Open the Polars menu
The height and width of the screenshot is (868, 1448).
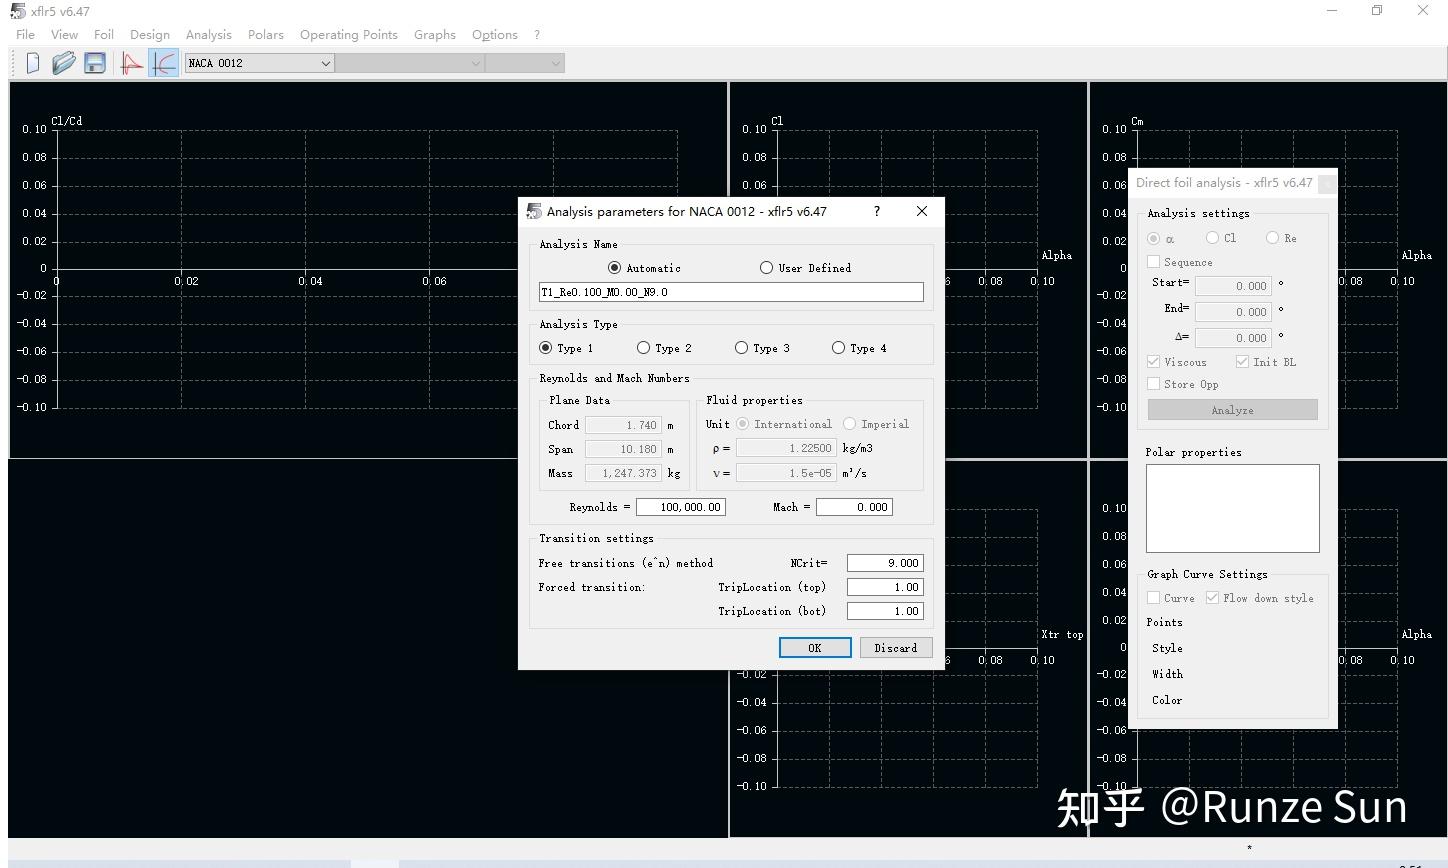pos(265,34)
